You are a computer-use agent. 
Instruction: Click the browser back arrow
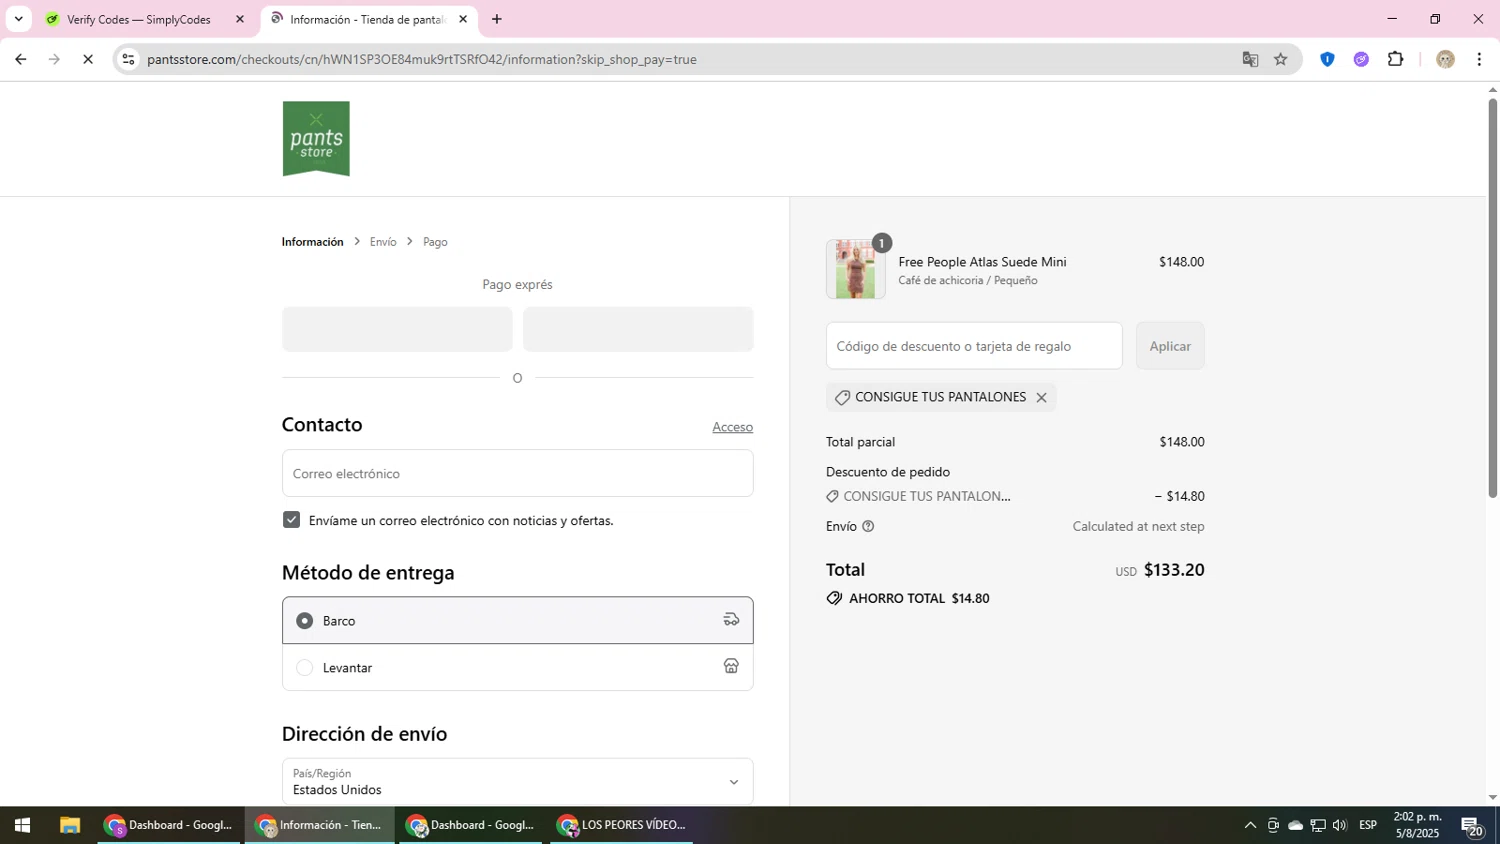(20, 59)
